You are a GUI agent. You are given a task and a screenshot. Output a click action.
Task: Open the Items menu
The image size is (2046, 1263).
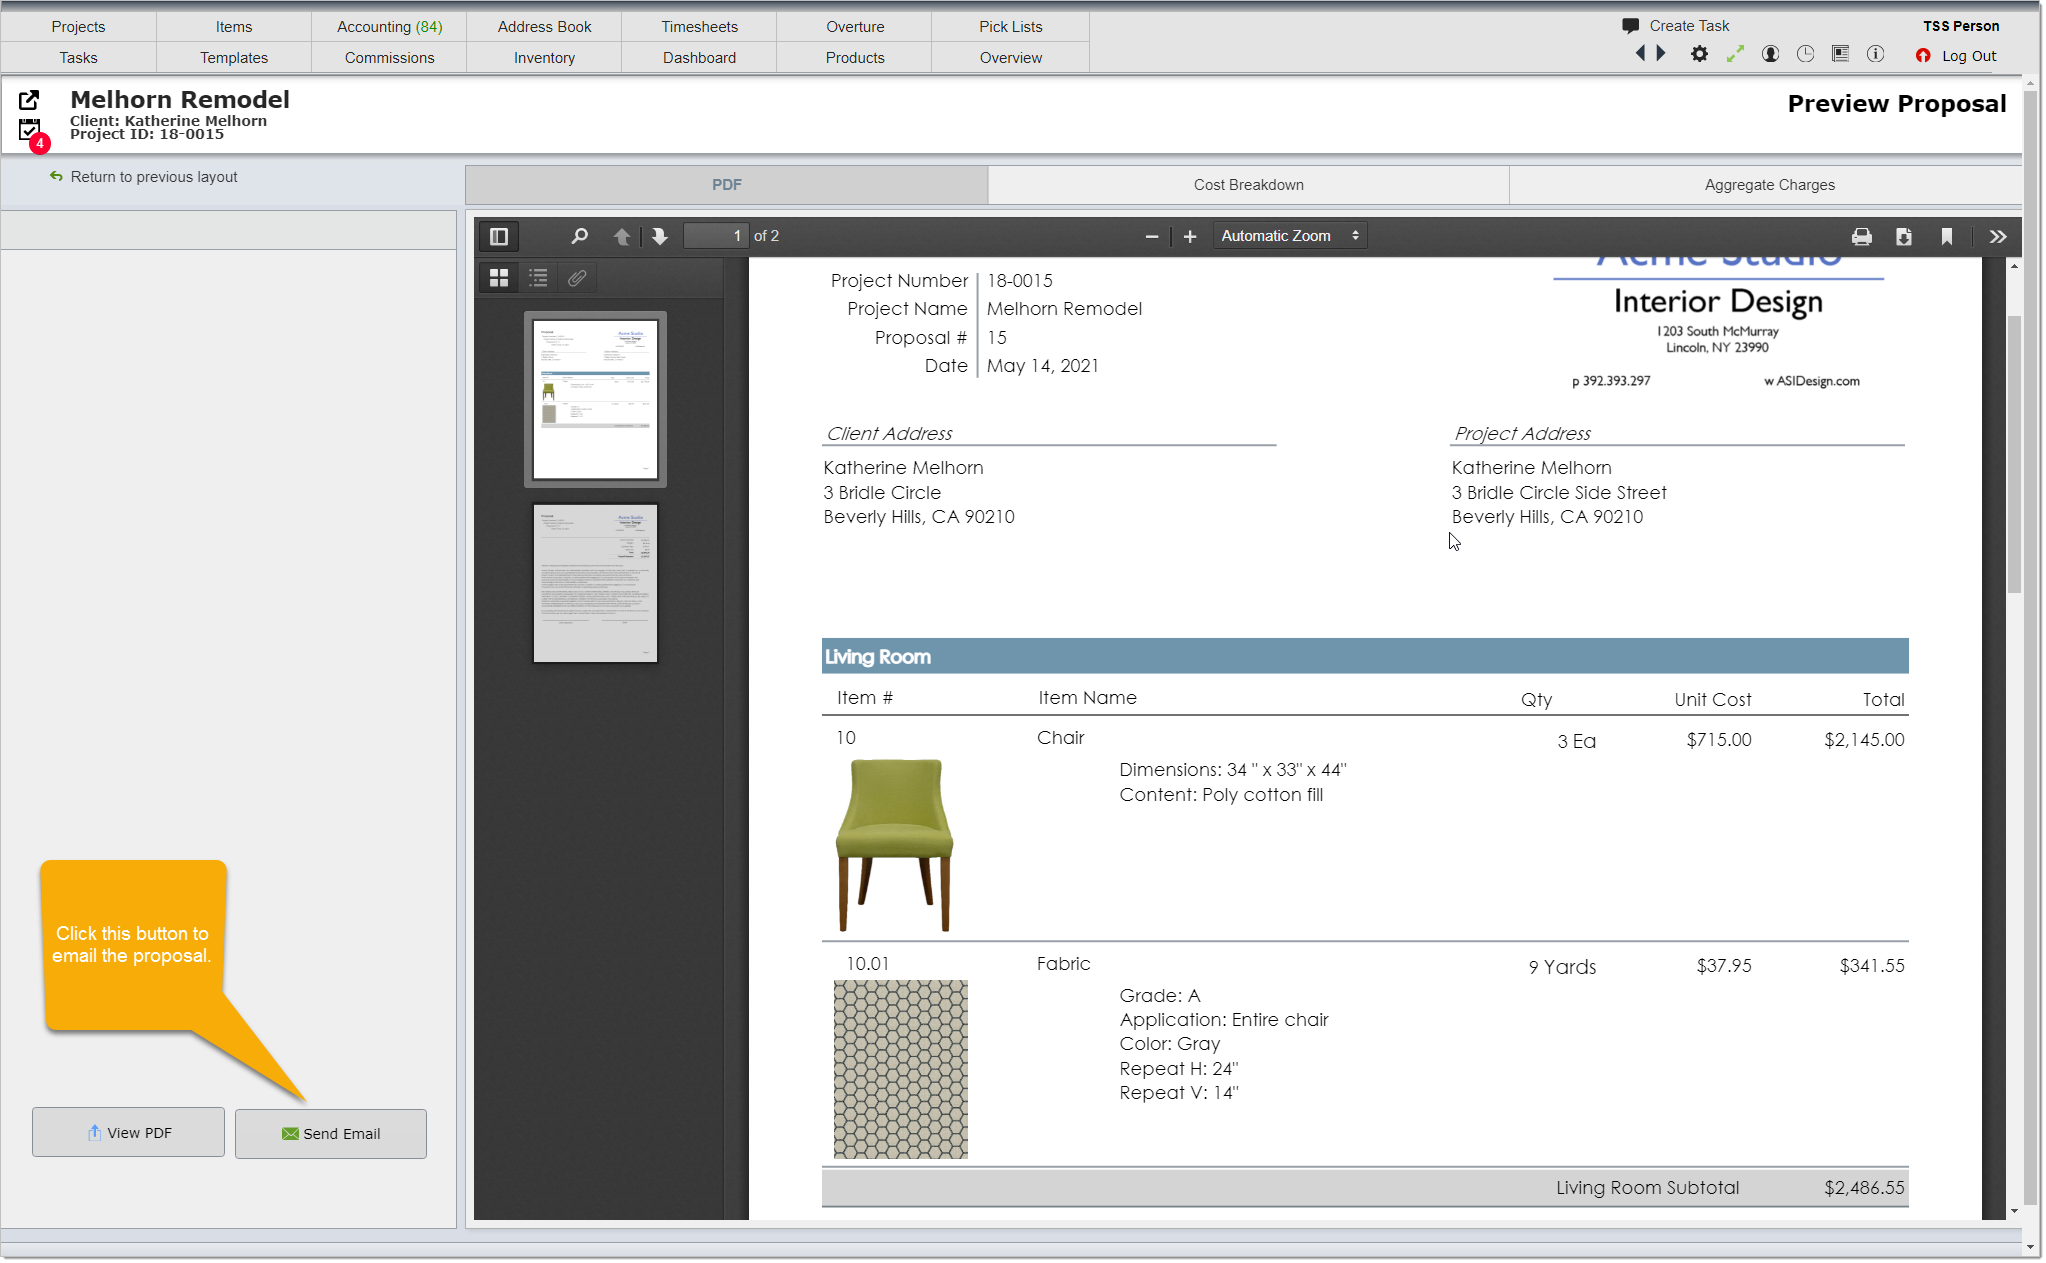pyautogui.click(x=234, y=27)
